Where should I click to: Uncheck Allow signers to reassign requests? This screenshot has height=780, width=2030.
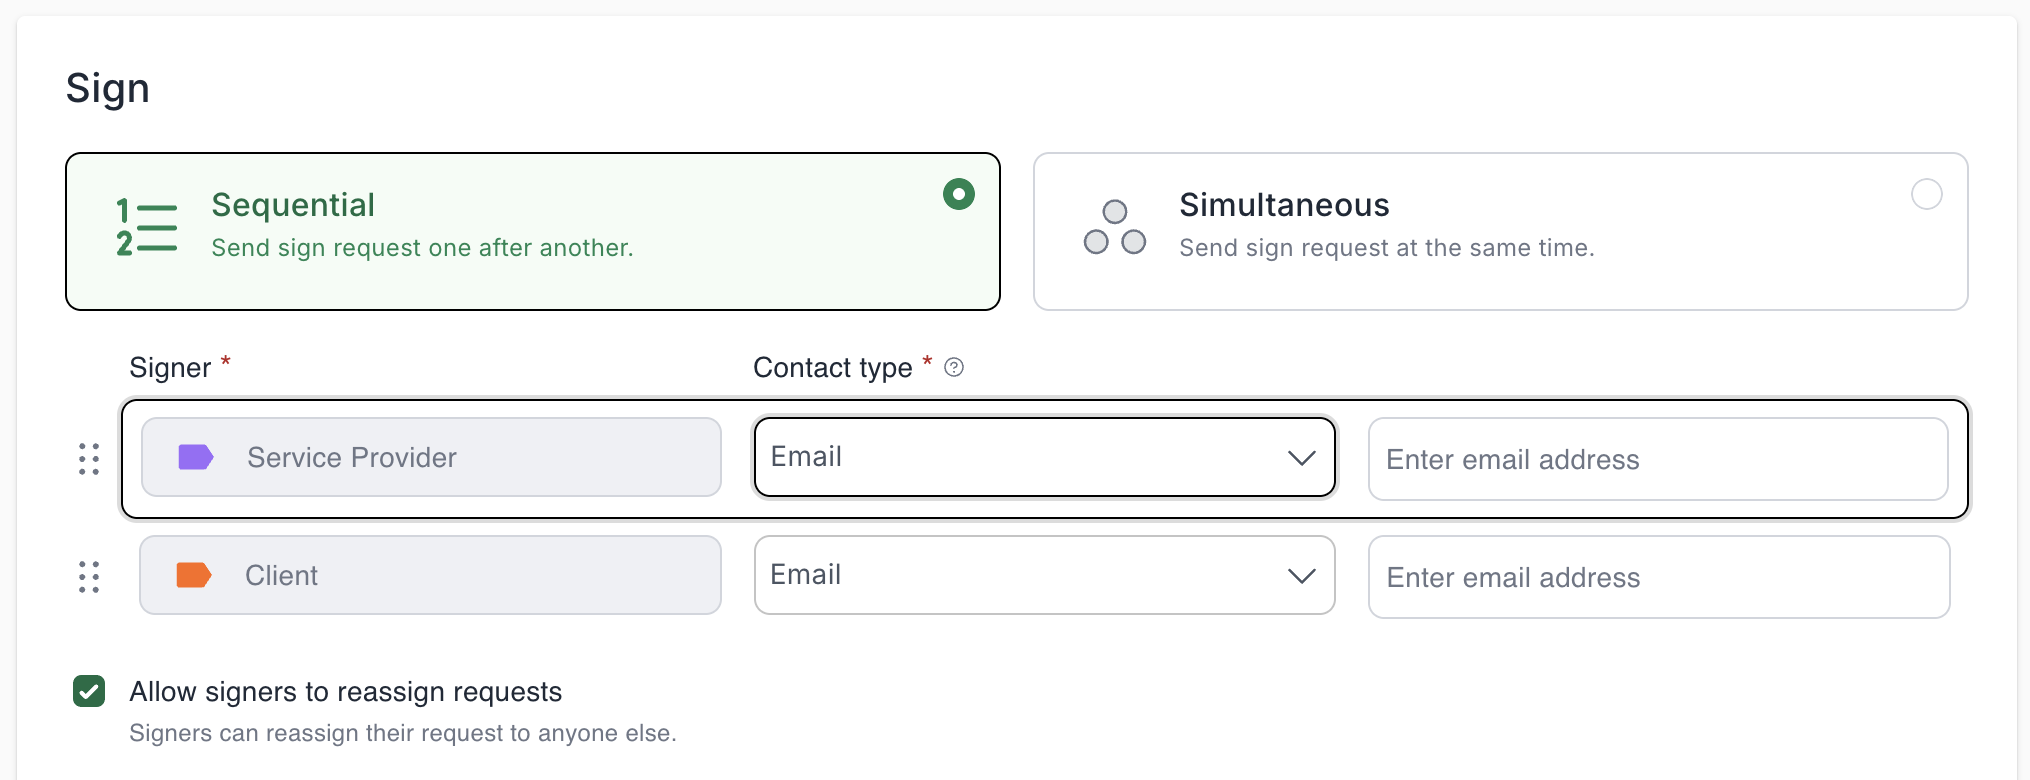pyautogui.click(x=89, y=691)
